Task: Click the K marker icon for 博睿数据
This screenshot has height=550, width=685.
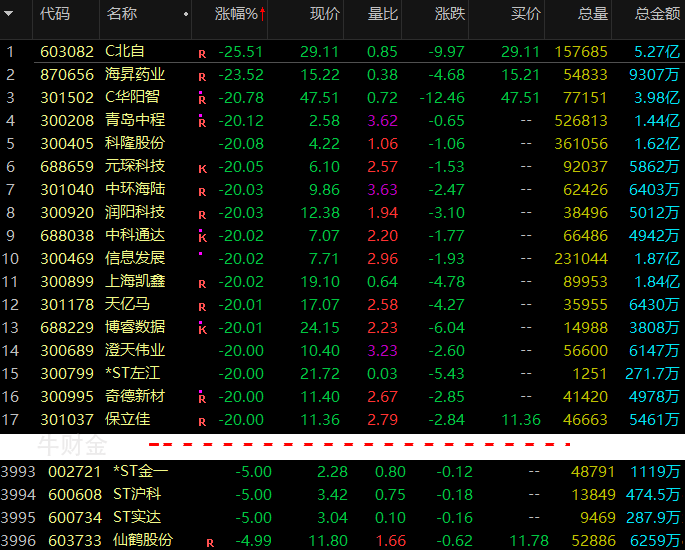Action: 202,330
